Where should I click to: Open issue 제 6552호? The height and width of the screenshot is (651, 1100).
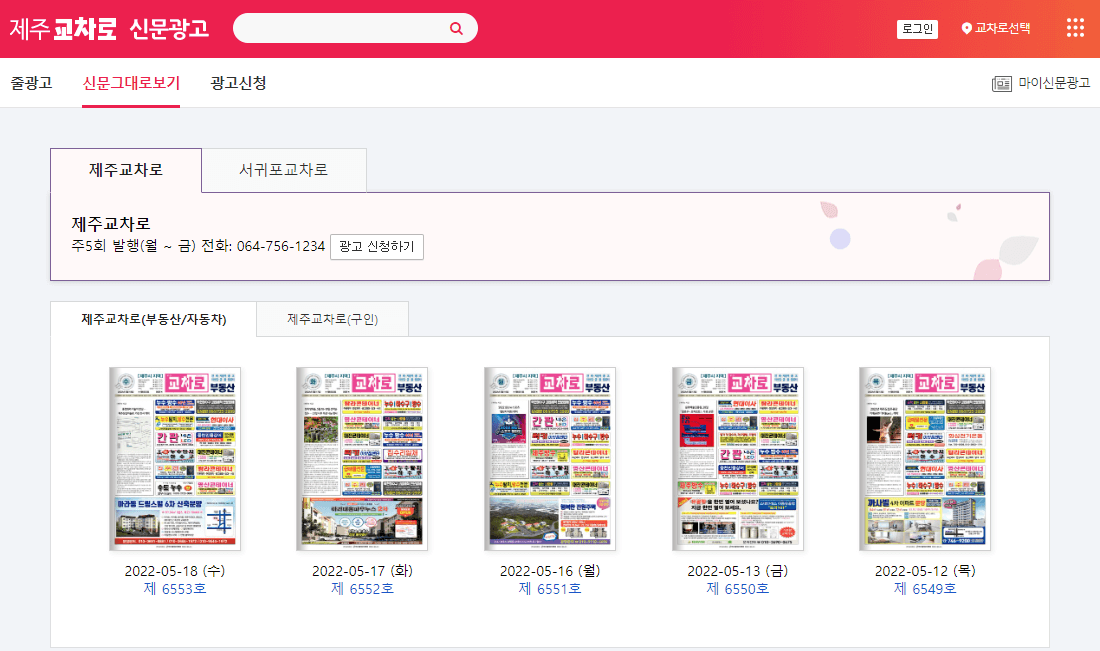(362, 590)
